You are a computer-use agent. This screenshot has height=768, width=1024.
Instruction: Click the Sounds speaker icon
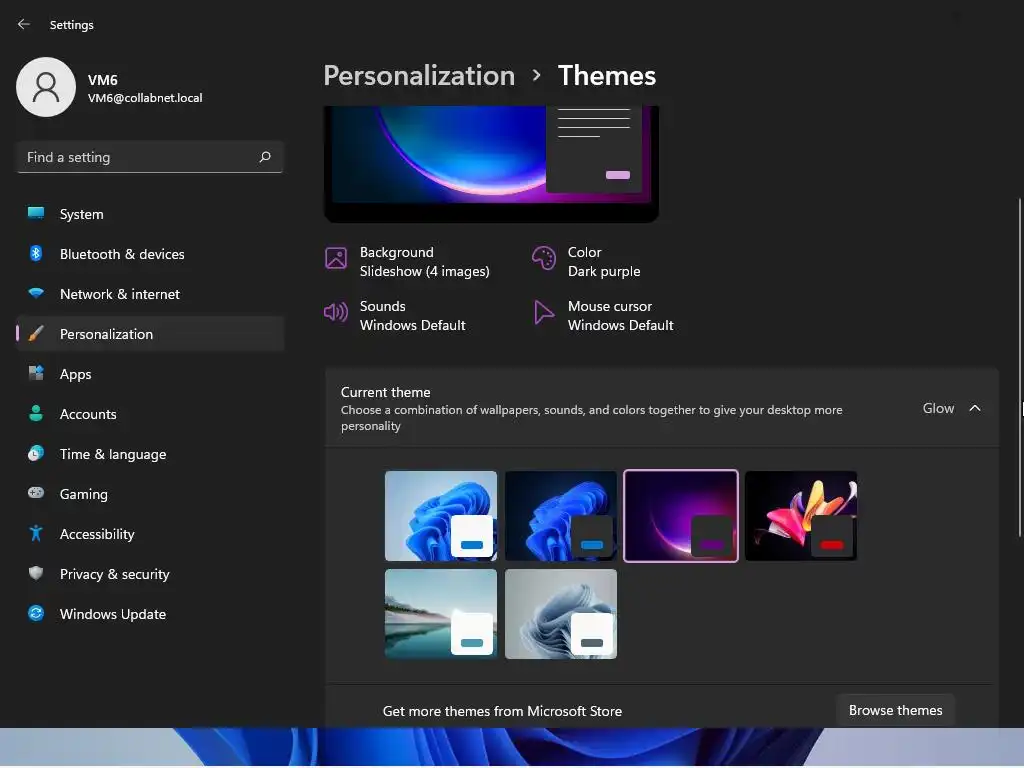click(336, 312)
